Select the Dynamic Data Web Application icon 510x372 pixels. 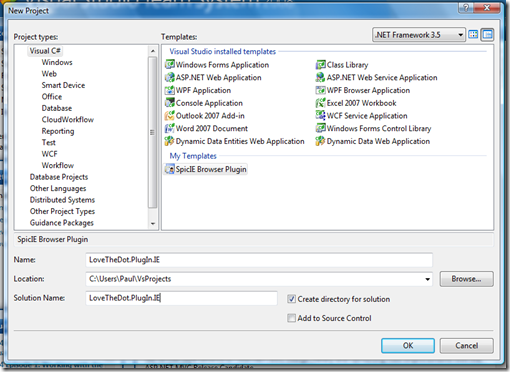[x=321, y=141]
